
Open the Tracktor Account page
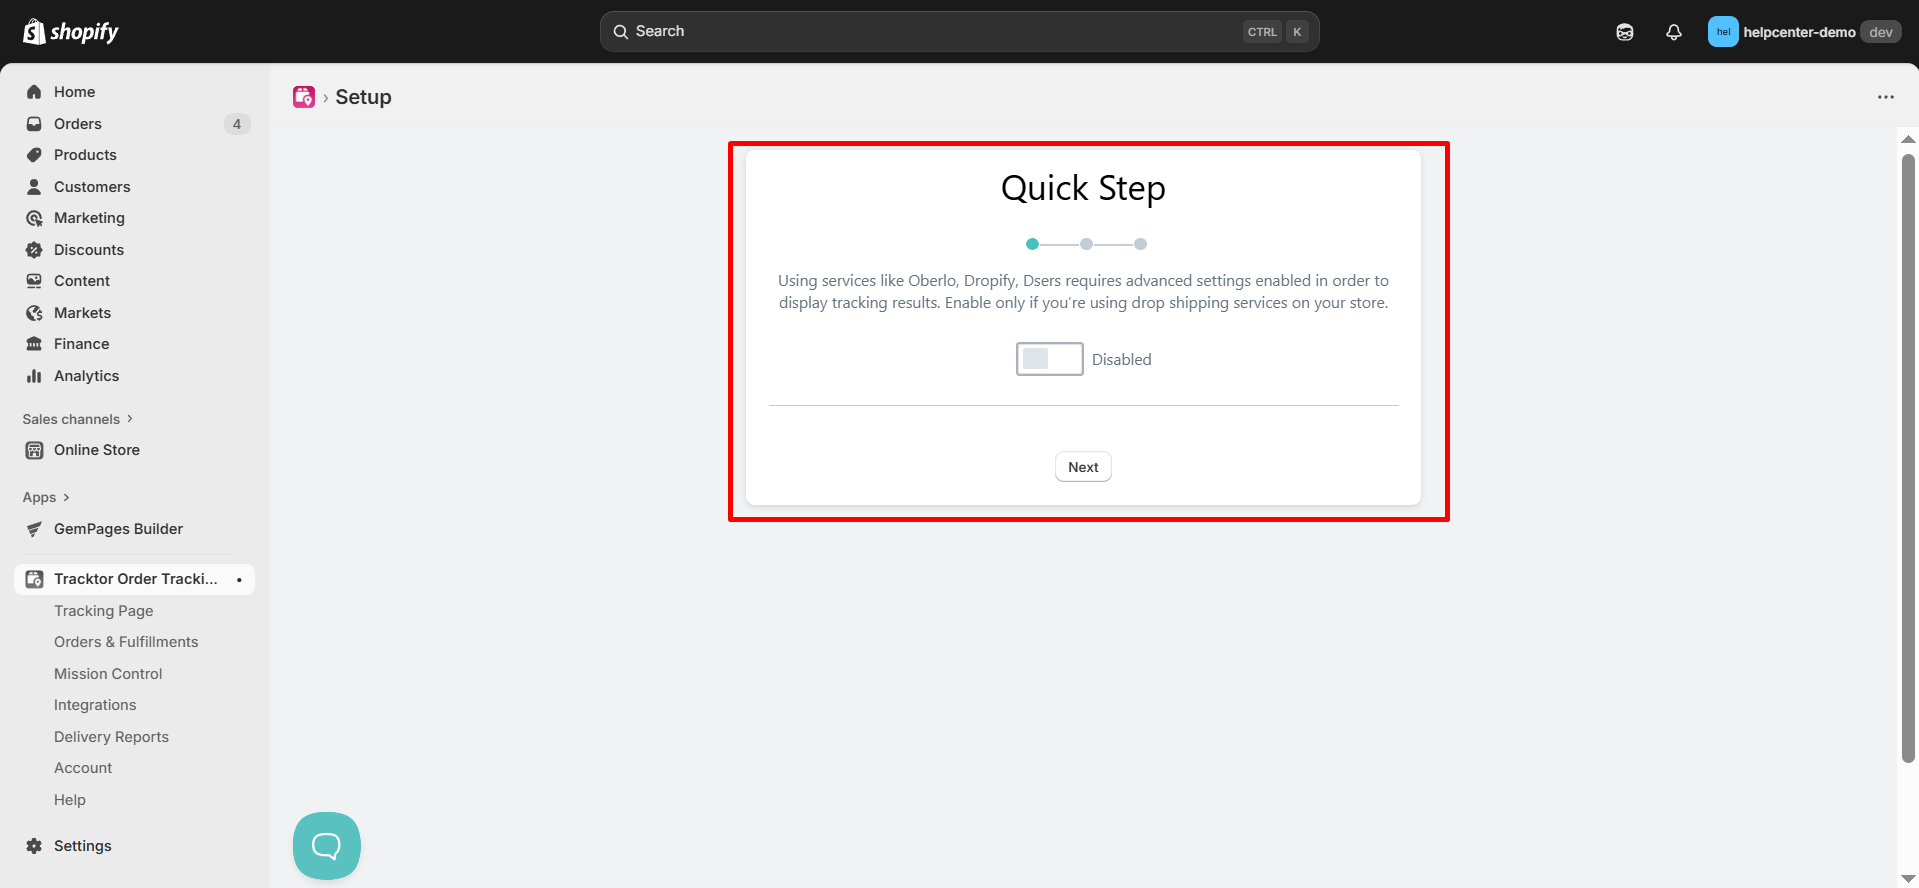[83, 768]
